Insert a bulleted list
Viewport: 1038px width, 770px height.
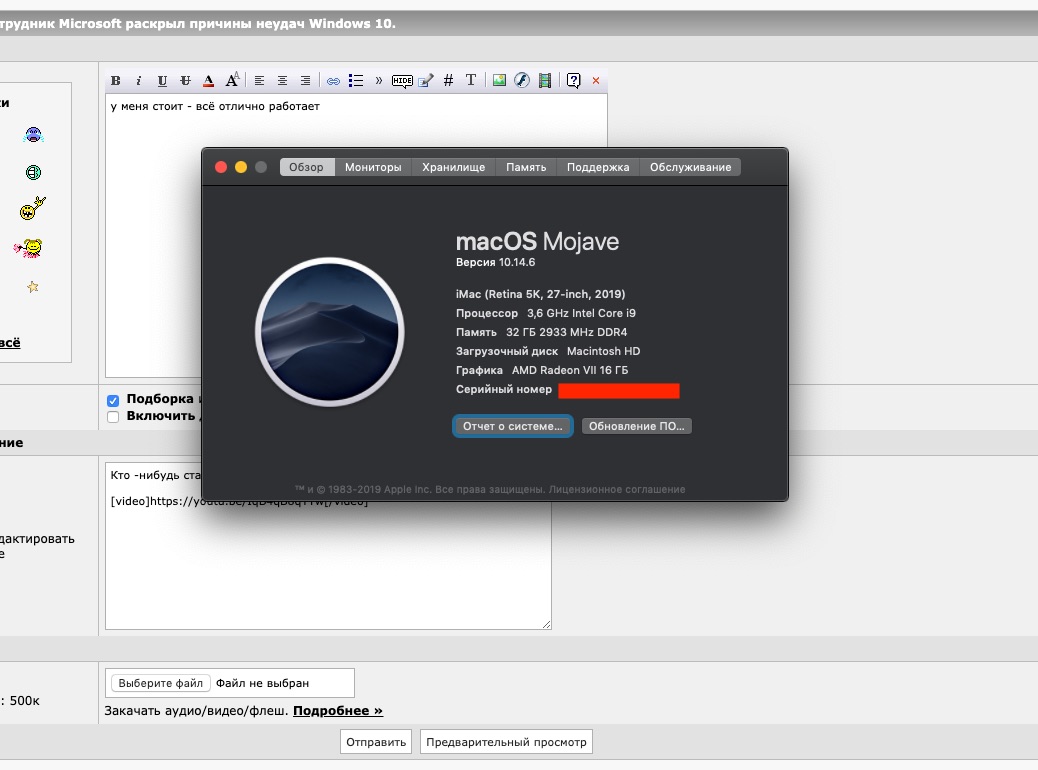tap(356, 81)
